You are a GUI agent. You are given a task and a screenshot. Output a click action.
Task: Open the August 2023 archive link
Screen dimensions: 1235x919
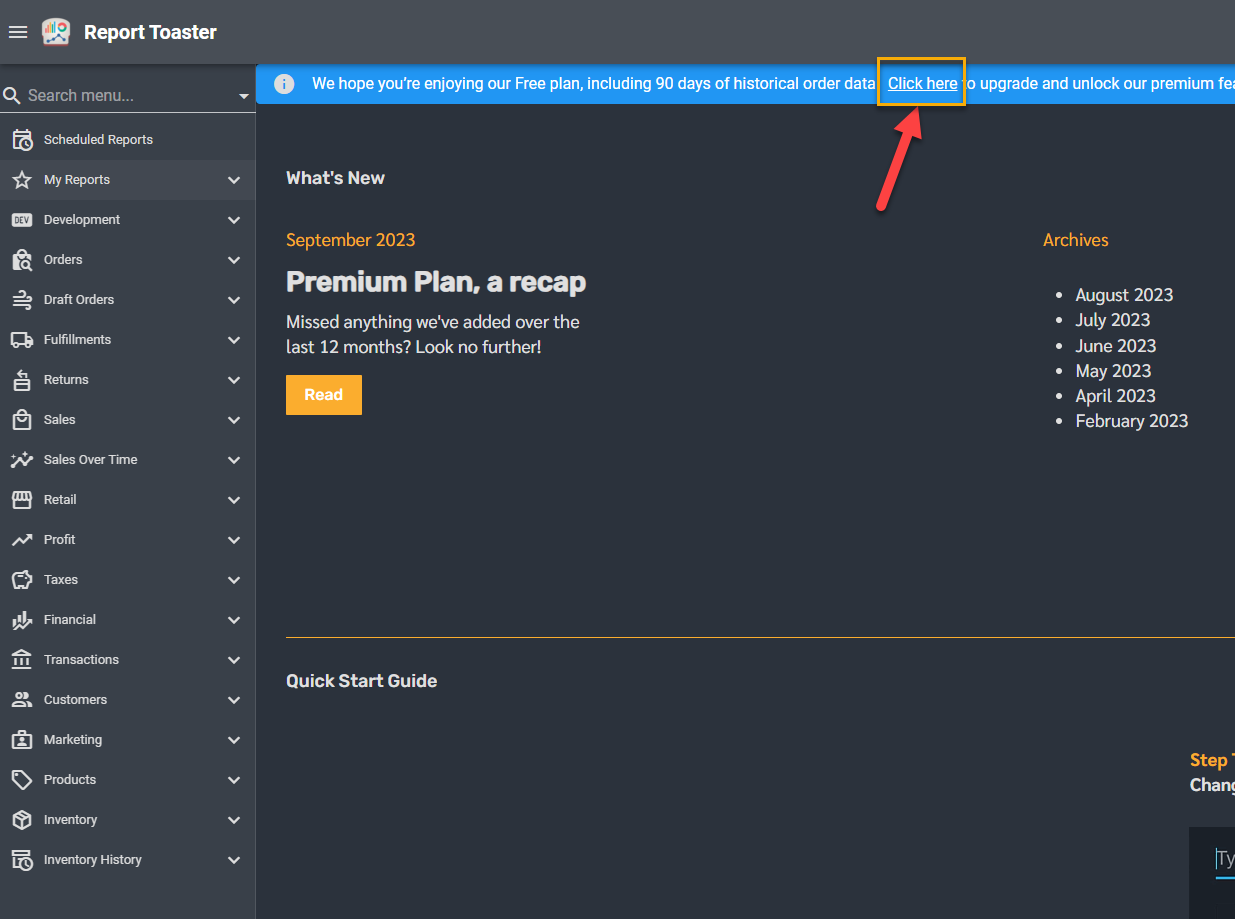tap(1124, 295)
